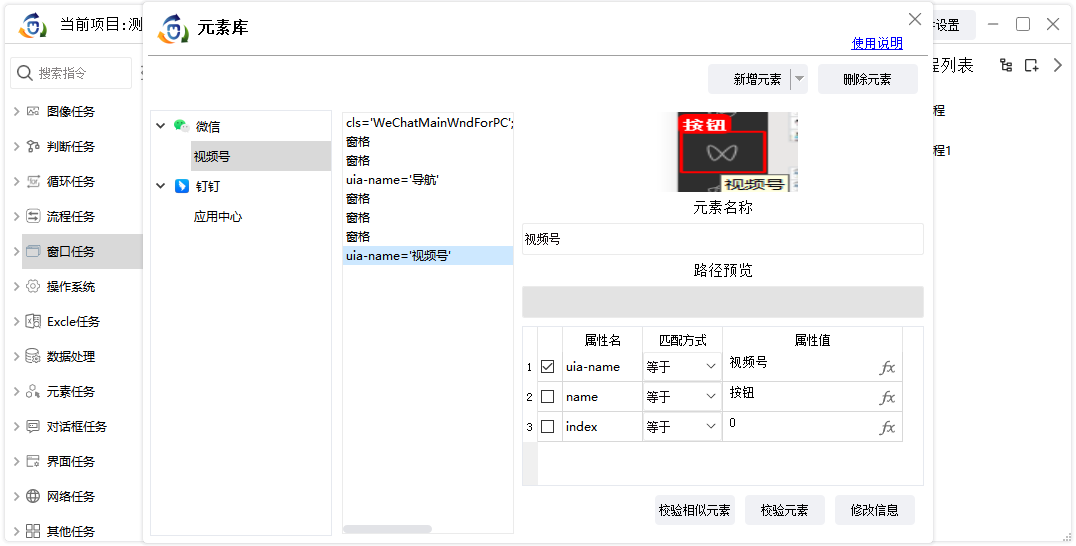Click the horizontal scrollbar in path list
Viewport: 1076px width, 546px height.
tap(388, 529)
